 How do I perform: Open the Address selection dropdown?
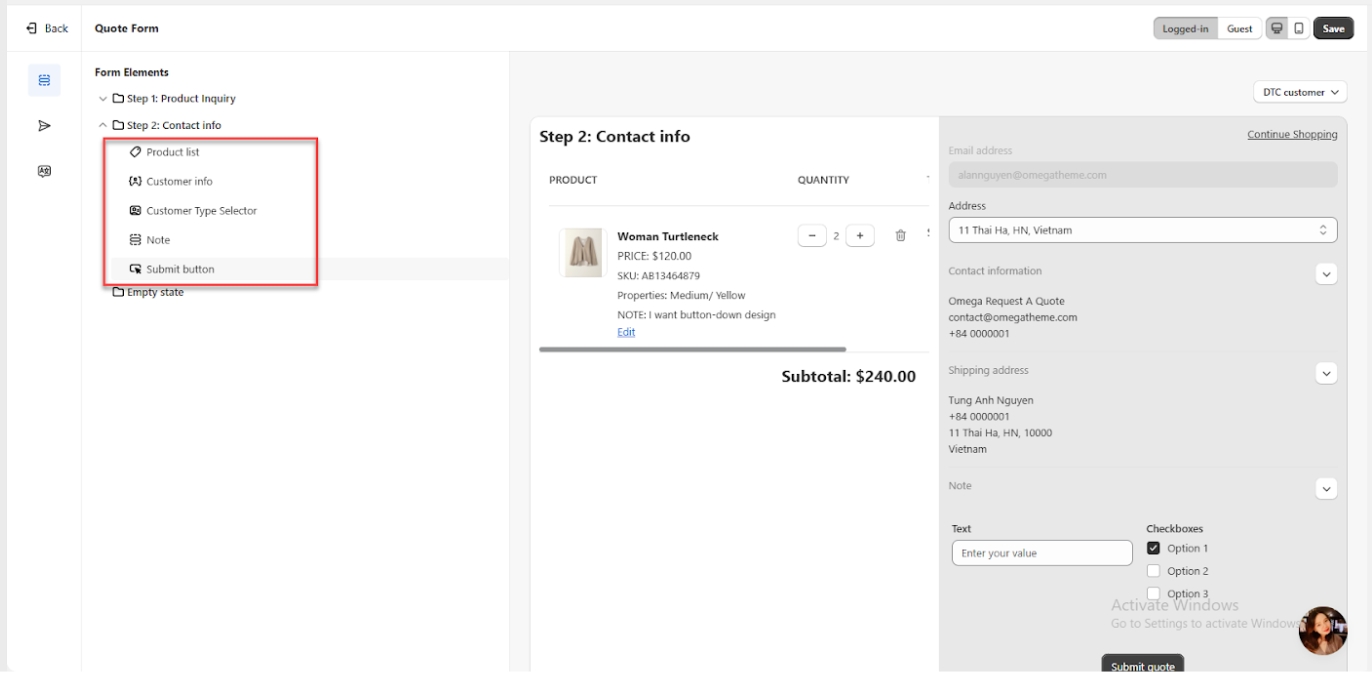coord(1142,230)
